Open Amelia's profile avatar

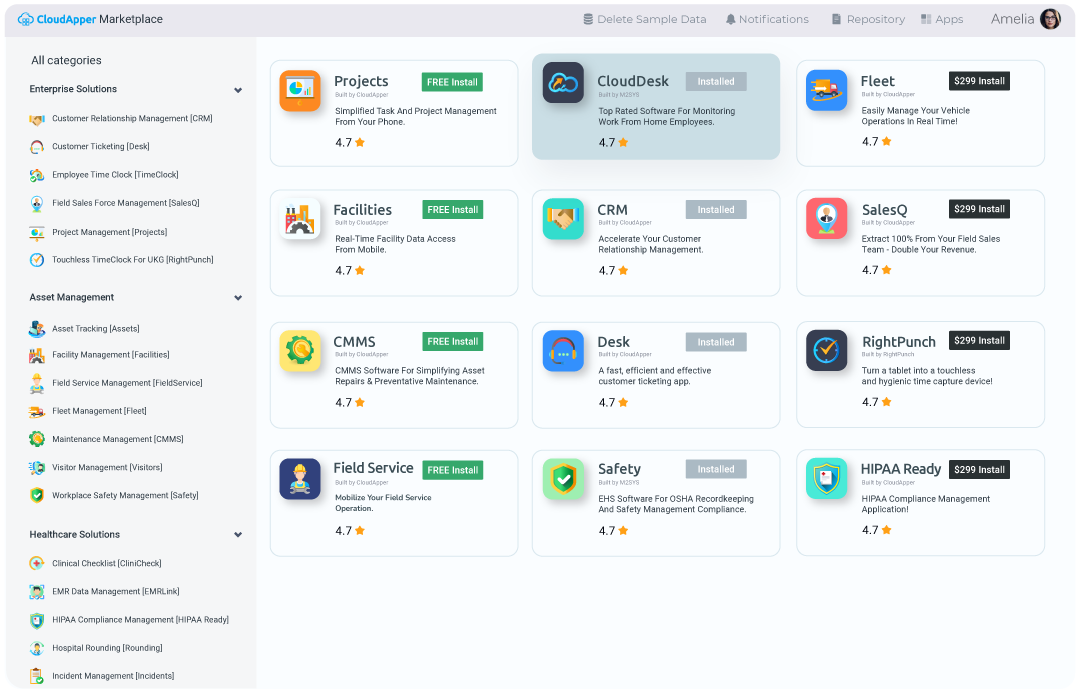coord(1050,19)
